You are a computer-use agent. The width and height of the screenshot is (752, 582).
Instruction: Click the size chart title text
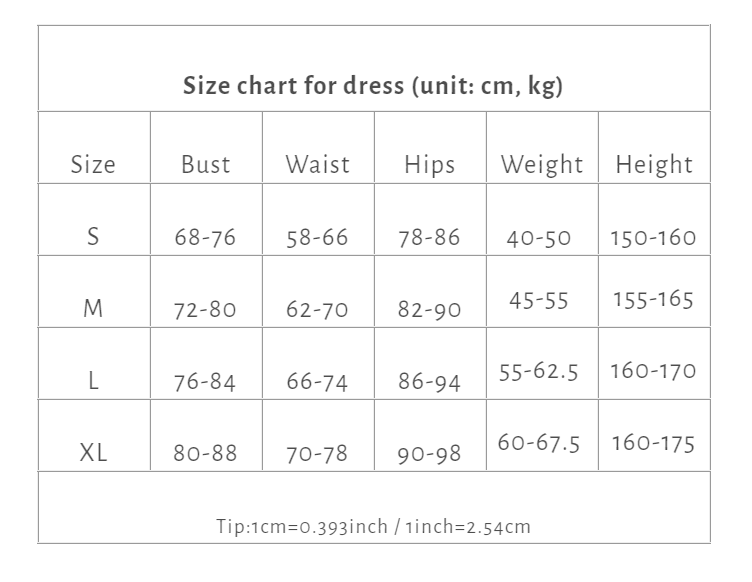(373, 85)
